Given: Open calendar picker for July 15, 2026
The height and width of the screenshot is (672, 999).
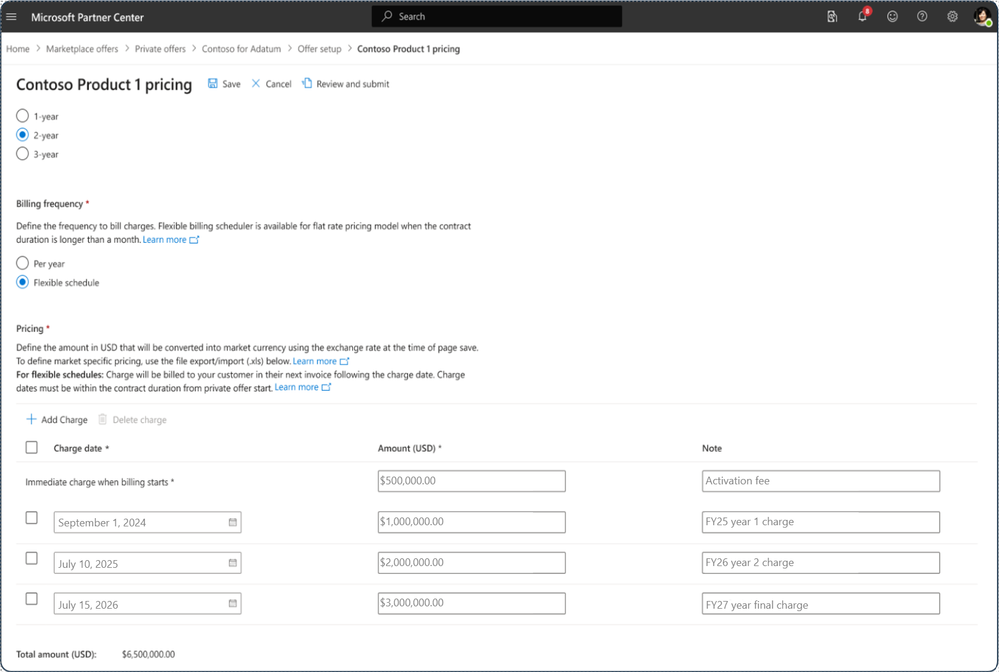Looking at the screenshot, I should coord(233,603).
